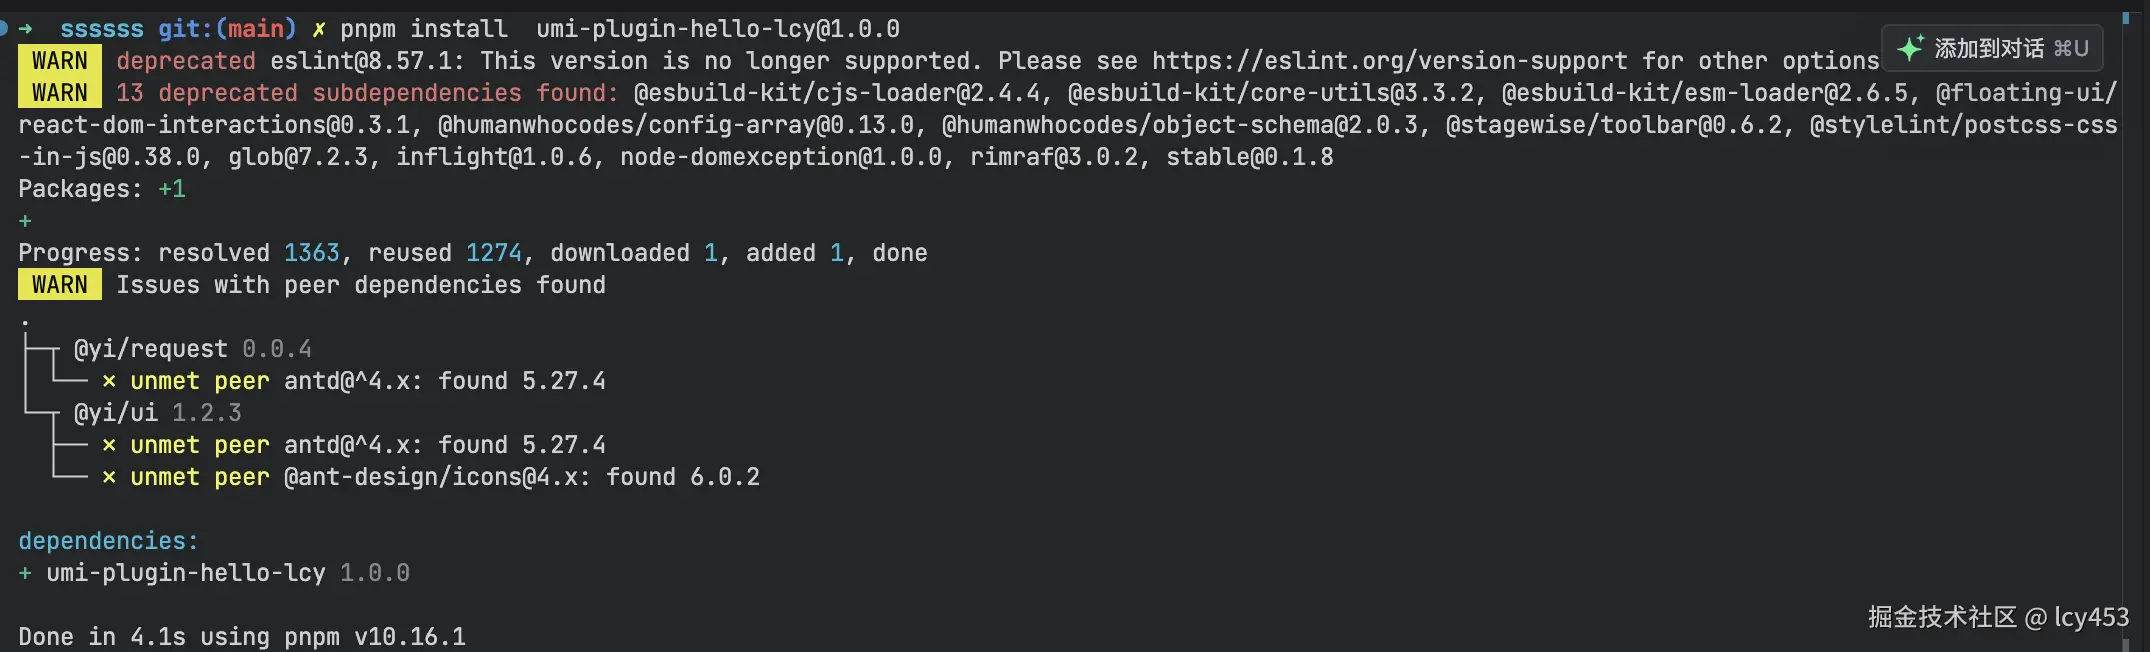
Task: Open the eslint.org/version-support link
Action: coord(1390,61)
